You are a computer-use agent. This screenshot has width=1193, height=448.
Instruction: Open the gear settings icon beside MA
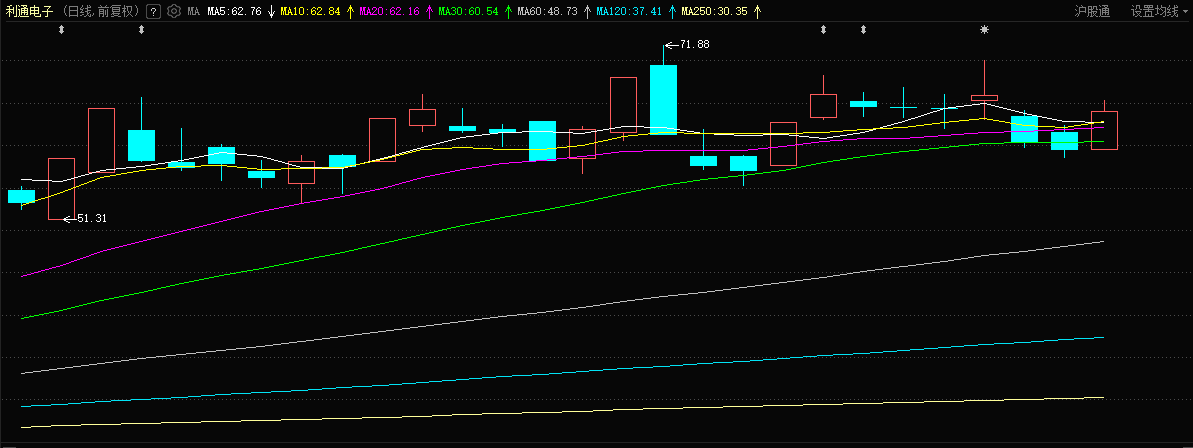pyautogui.click(x=173, y=11)
